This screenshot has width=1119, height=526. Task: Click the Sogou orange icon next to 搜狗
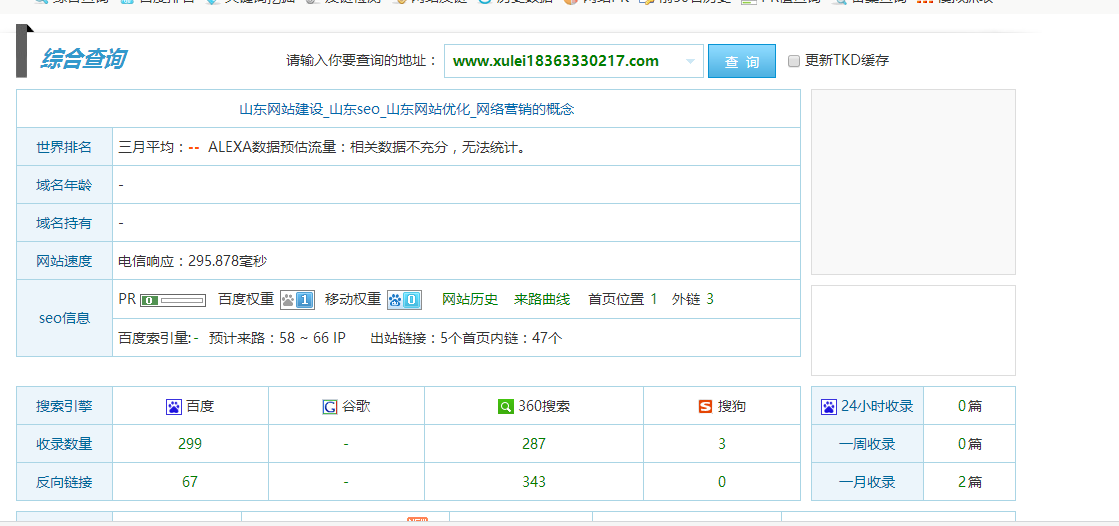pos(706,407)
